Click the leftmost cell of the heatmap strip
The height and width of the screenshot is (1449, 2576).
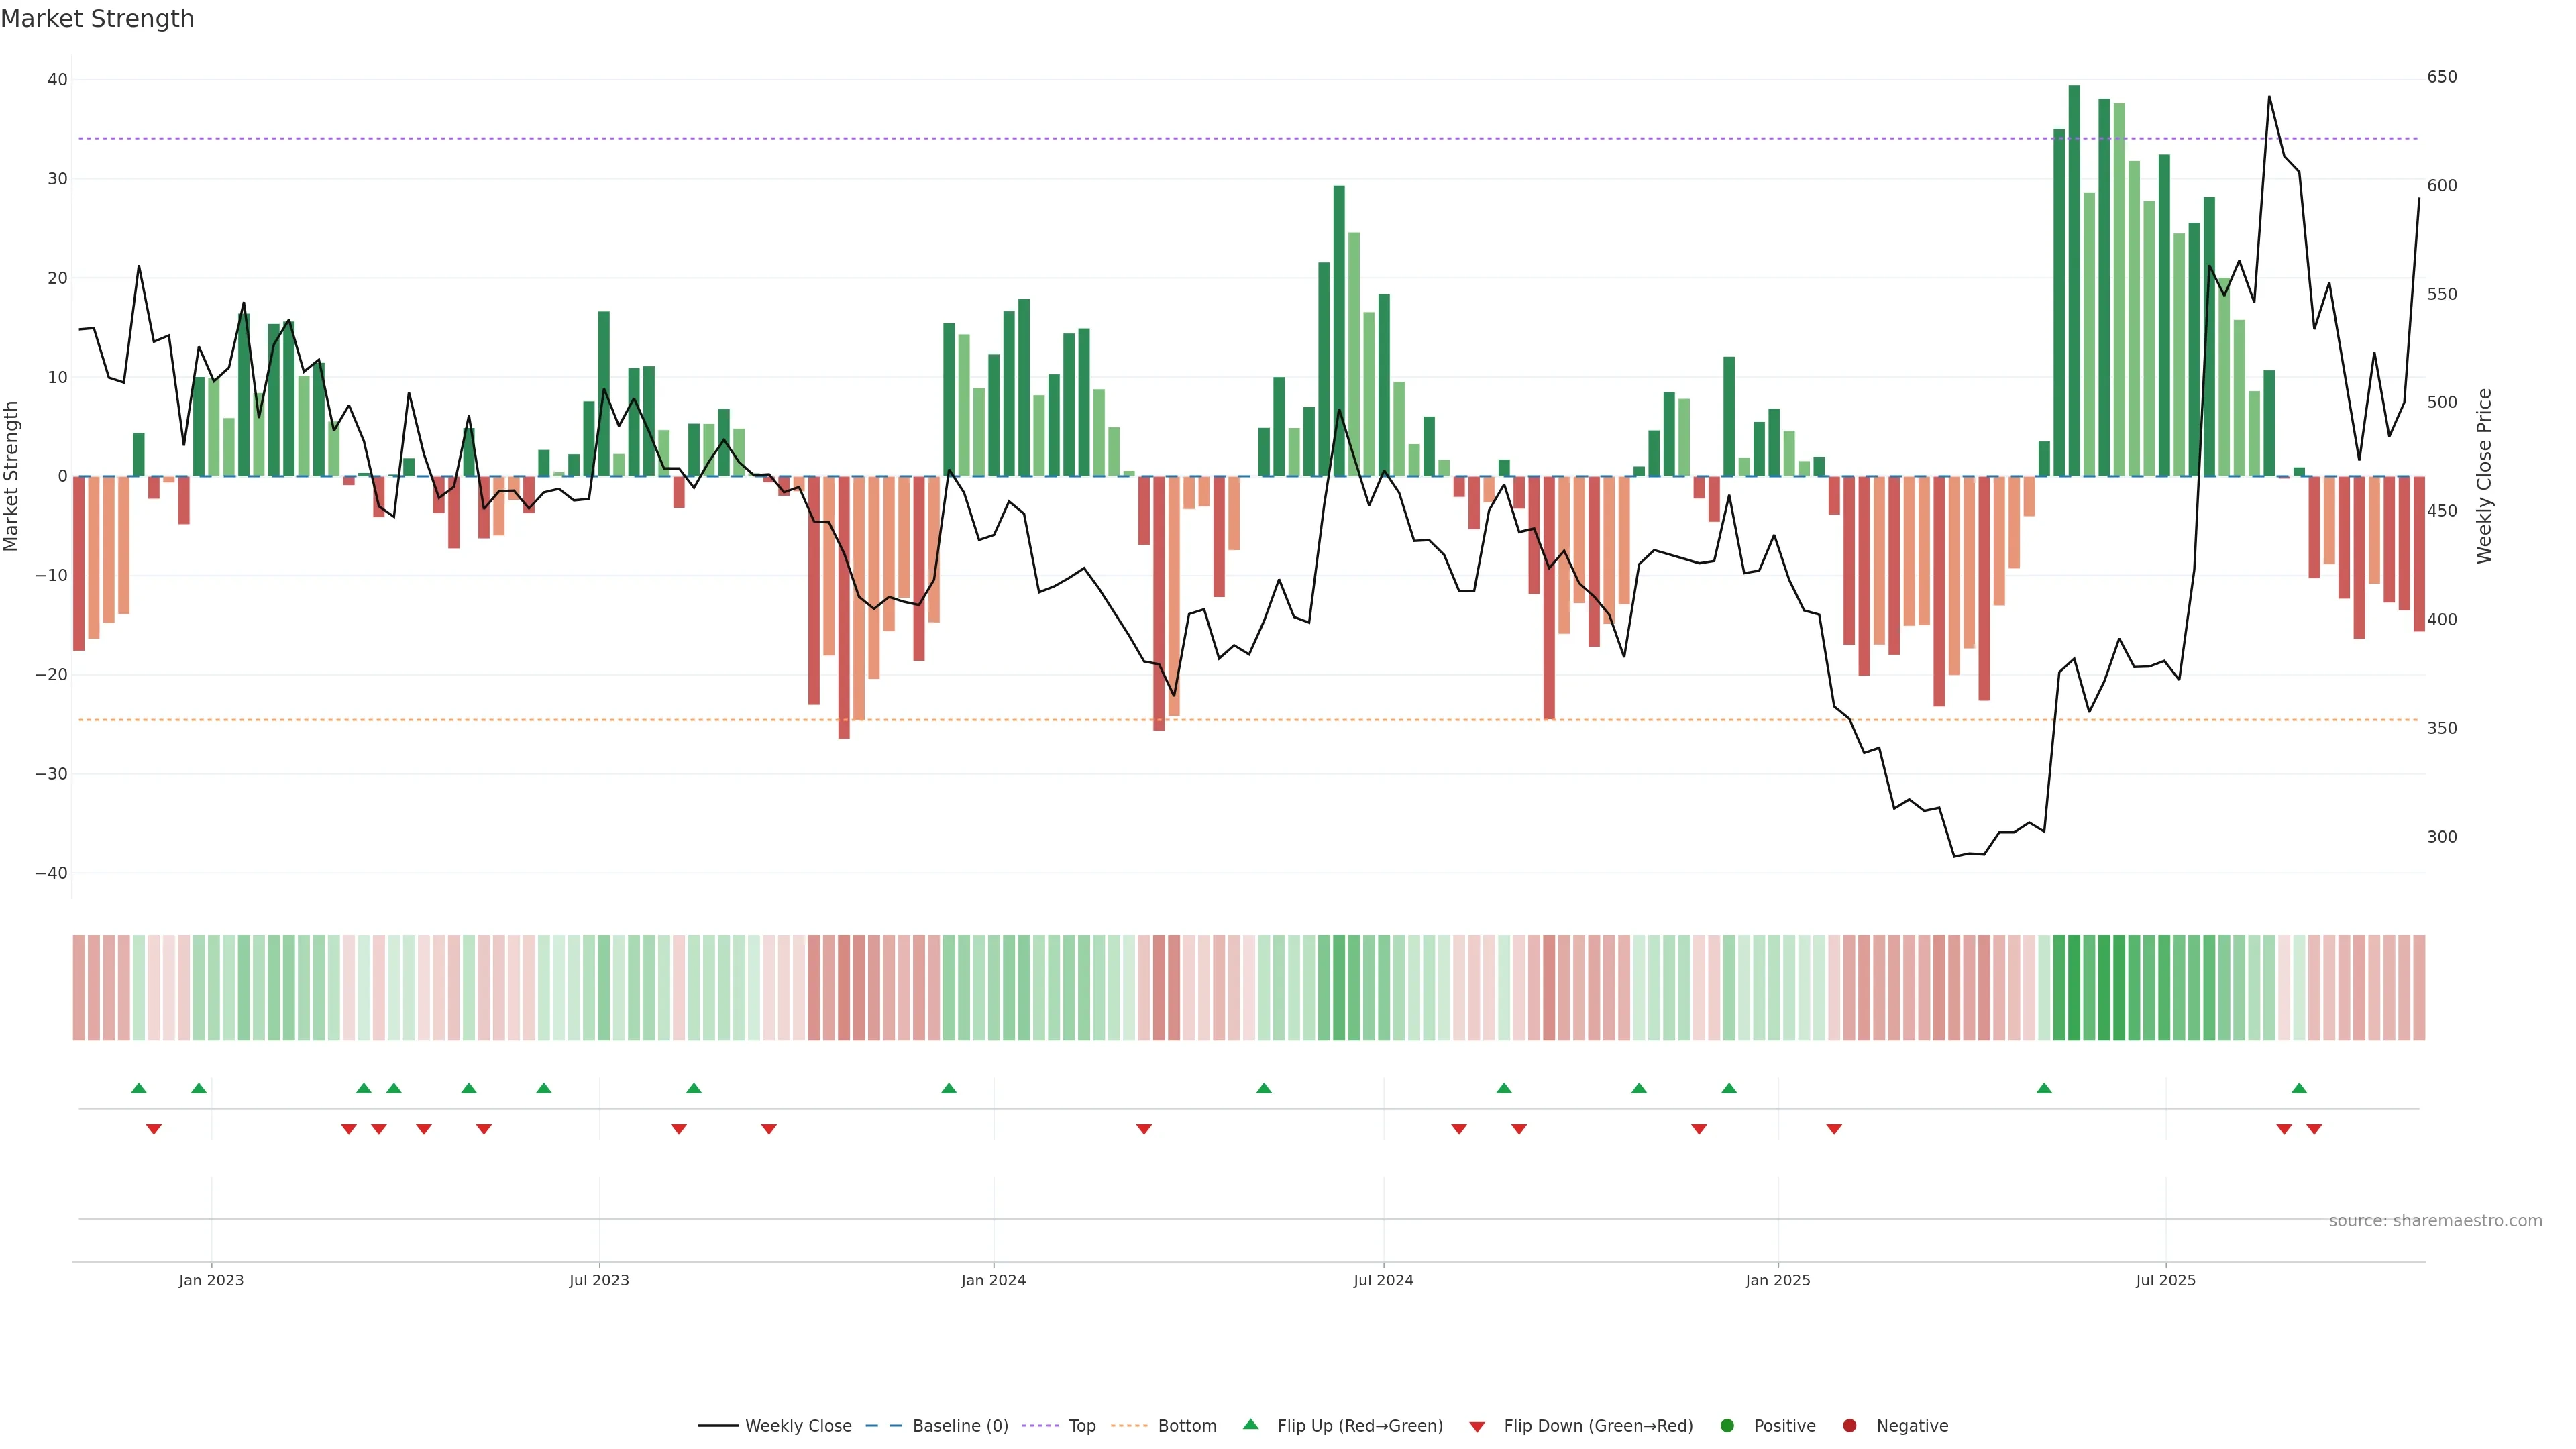click(x=78, y=987)
